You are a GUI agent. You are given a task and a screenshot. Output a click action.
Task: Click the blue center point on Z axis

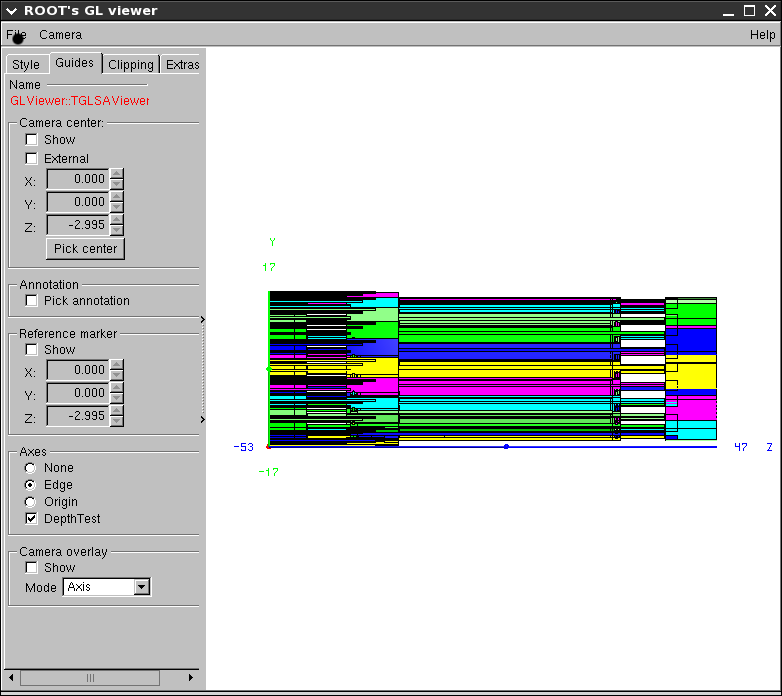click(x=506, y=447)
